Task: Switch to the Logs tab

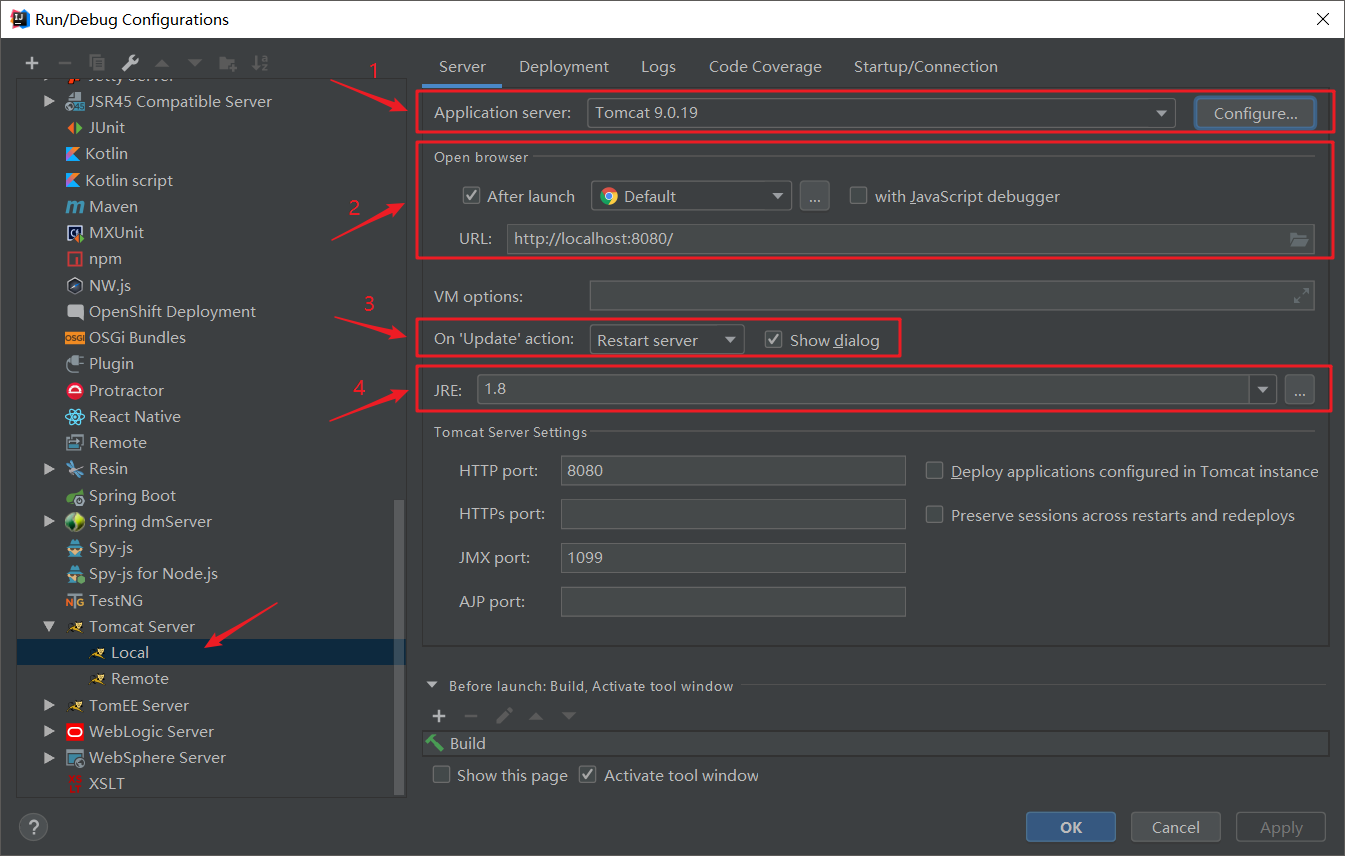Action: pyautogui.click(x=658, y=67)
